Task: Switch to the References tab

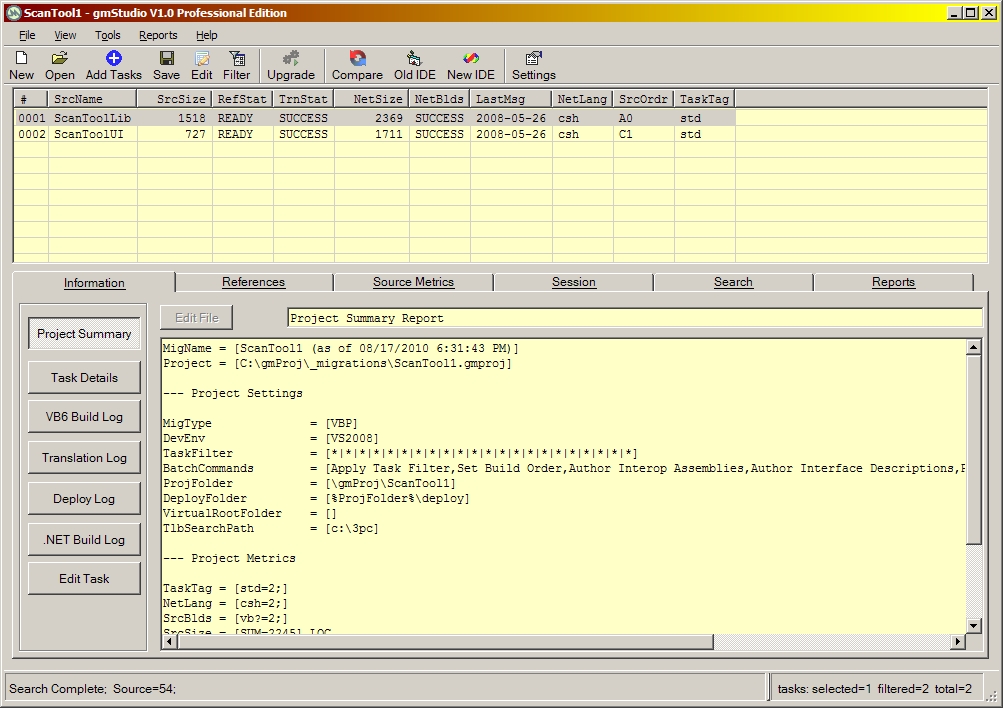Action: click(253, 282)
